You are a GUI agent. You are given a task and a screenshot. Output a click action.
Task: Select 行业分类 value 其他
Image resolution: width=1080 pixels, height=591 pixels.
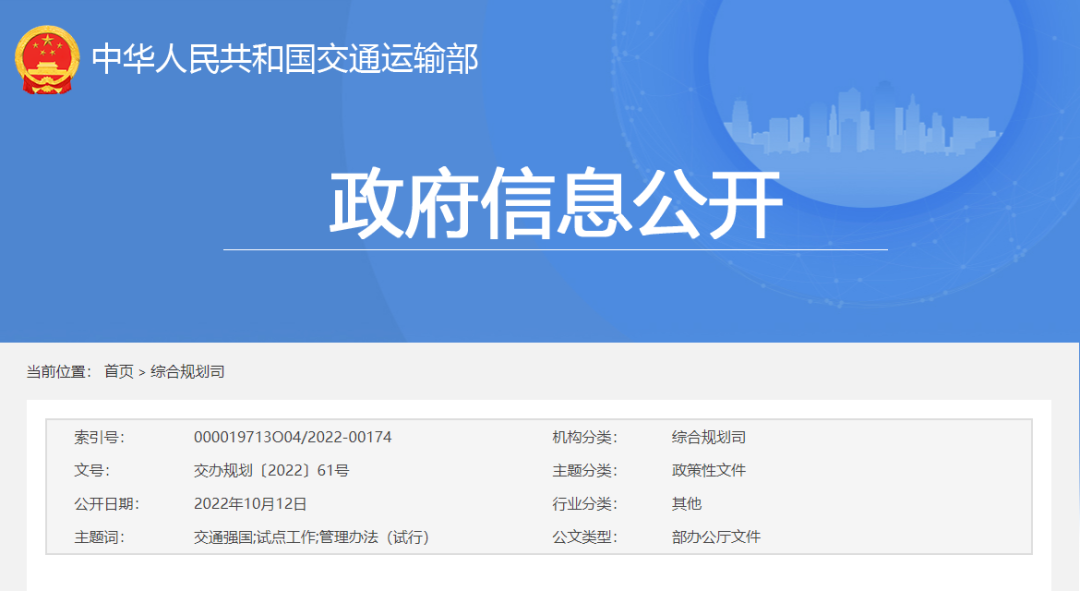687,504
